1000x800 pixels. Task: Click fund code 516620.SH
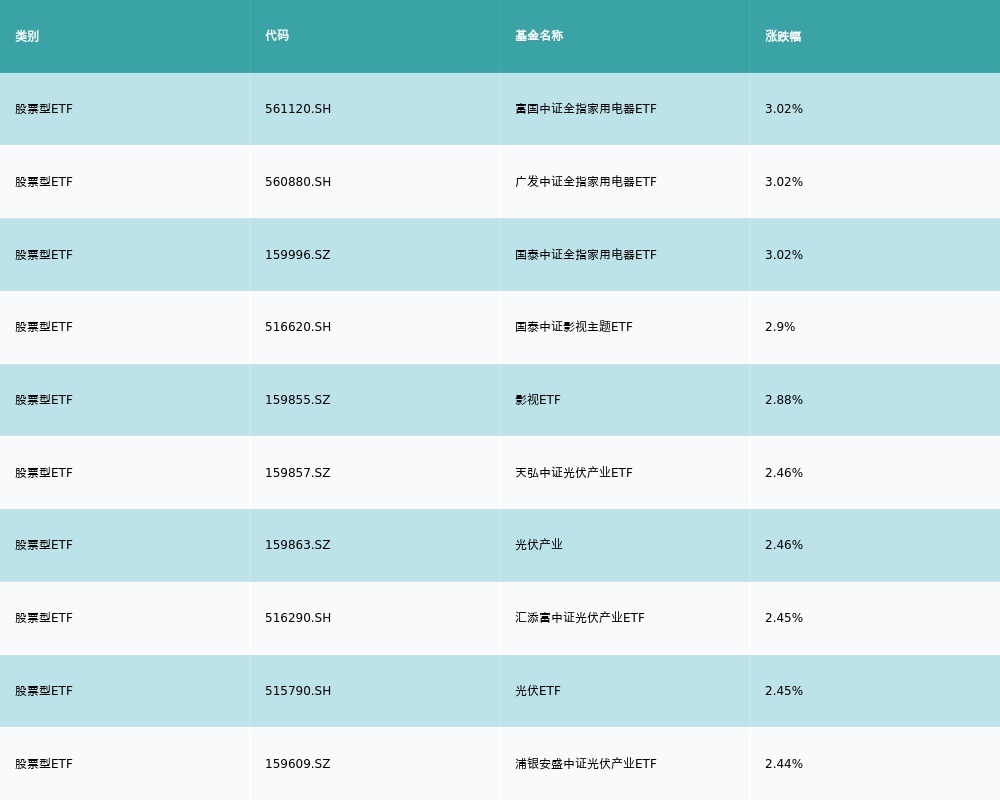tap(298, 327)
